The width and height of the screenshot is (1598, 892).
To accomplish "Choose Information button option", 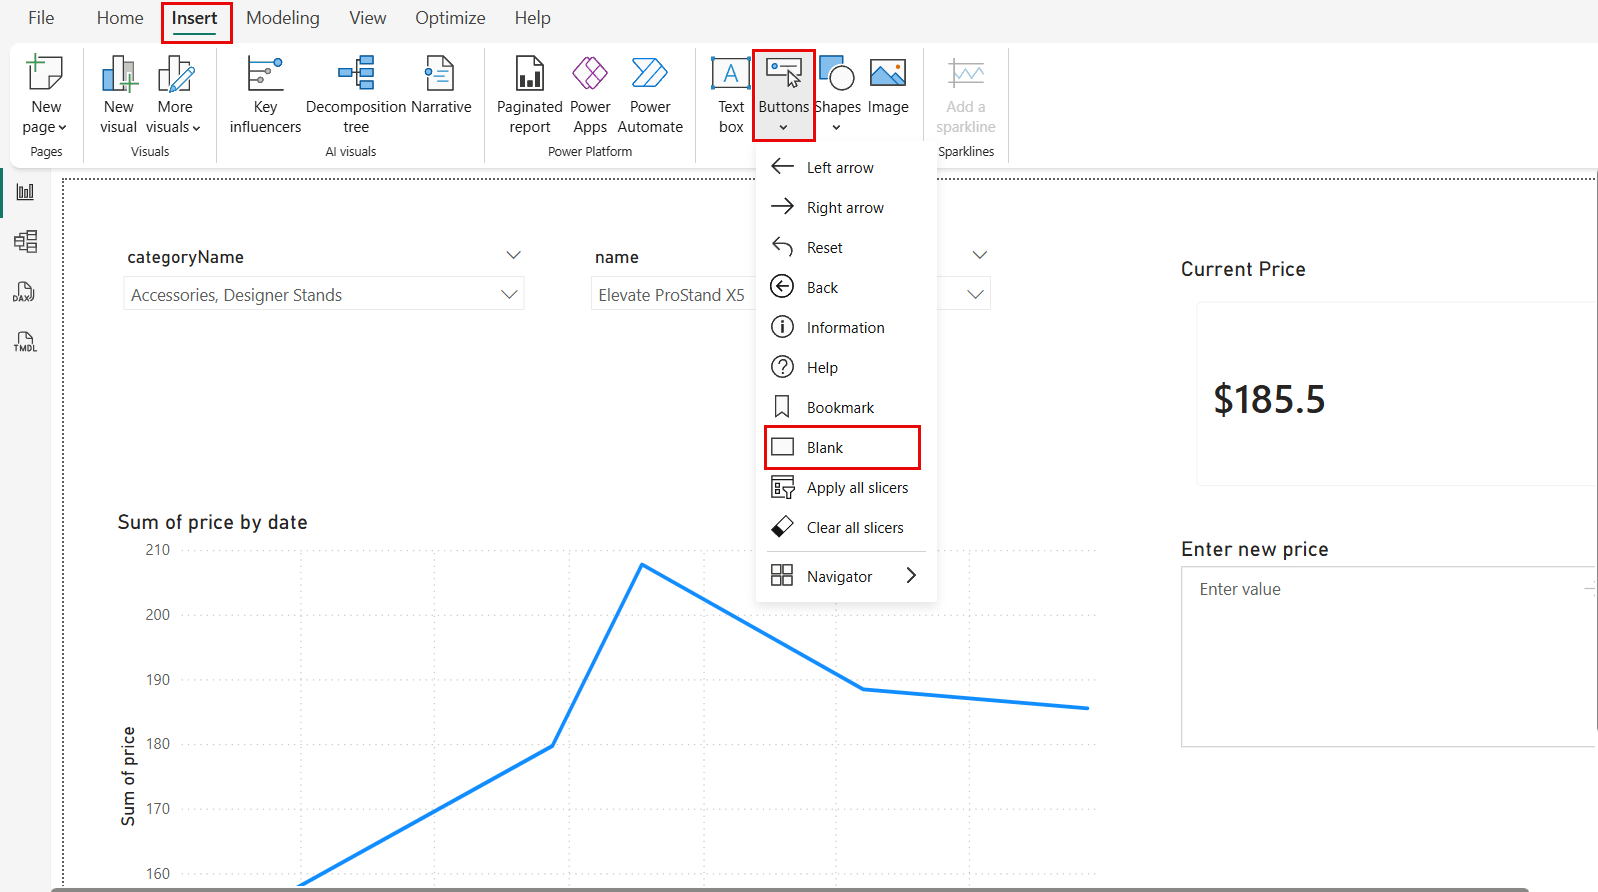I will point(846,327).
